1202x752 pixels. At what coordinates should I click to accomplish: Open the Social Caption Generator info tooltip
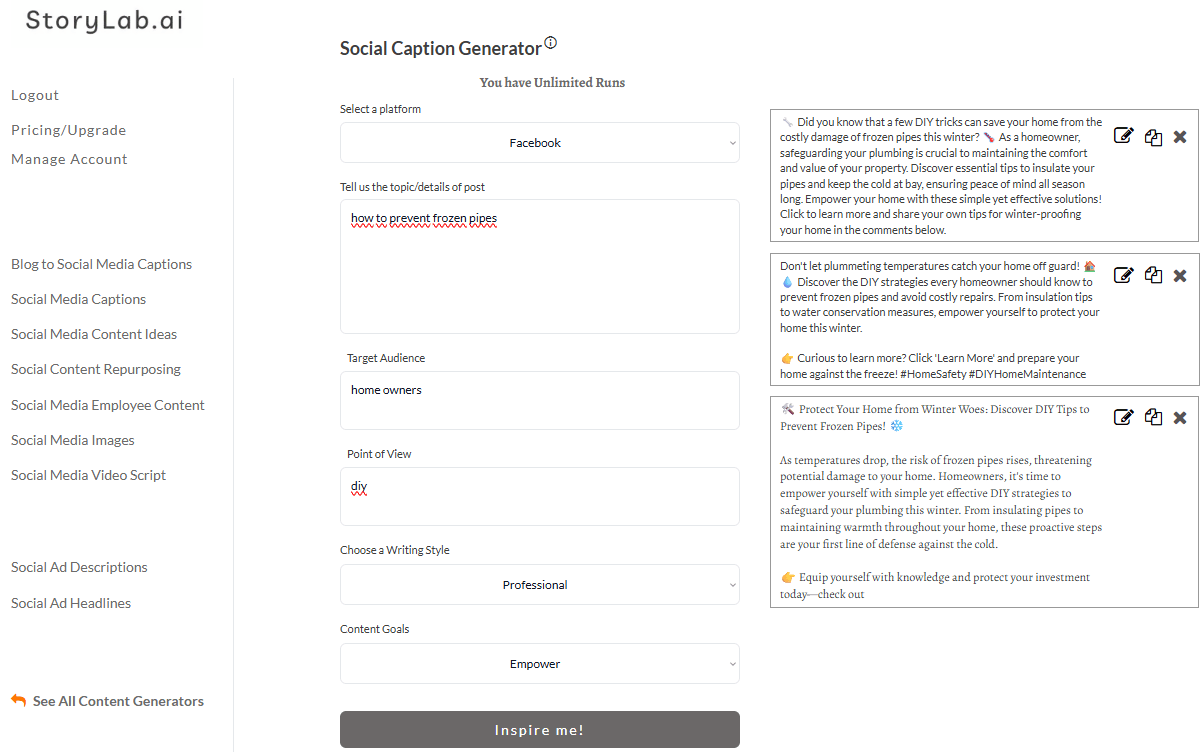pos(550,40)
